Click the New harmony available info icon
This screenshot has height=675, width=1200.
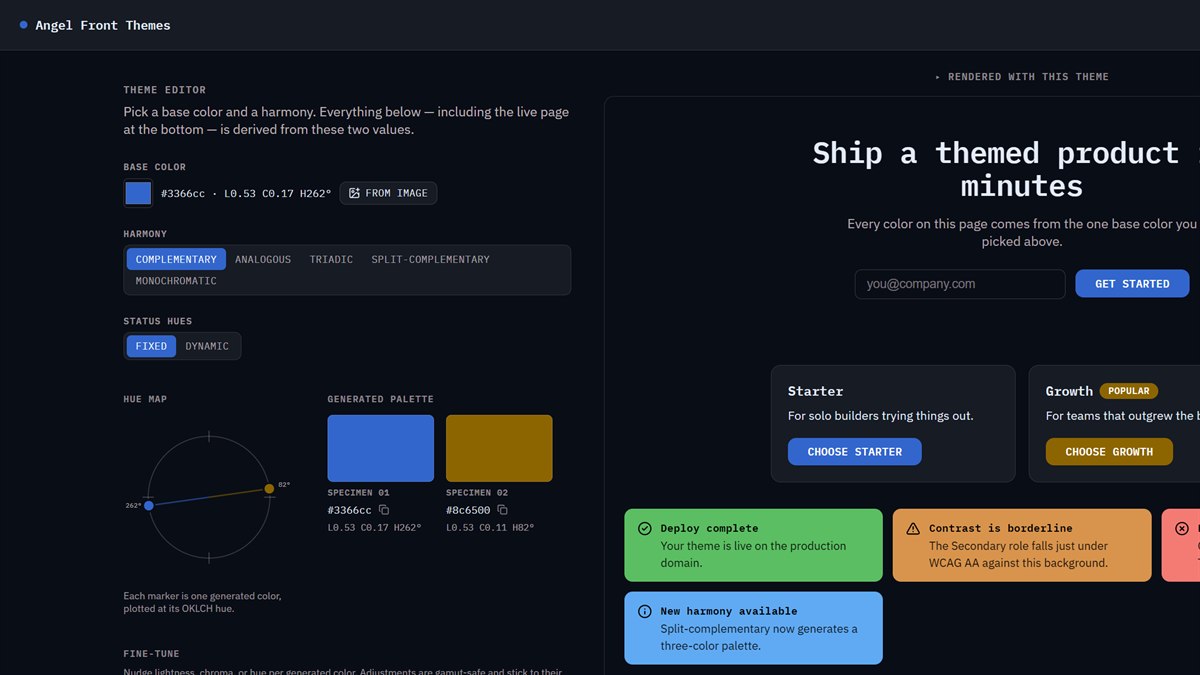coord(645,611)
